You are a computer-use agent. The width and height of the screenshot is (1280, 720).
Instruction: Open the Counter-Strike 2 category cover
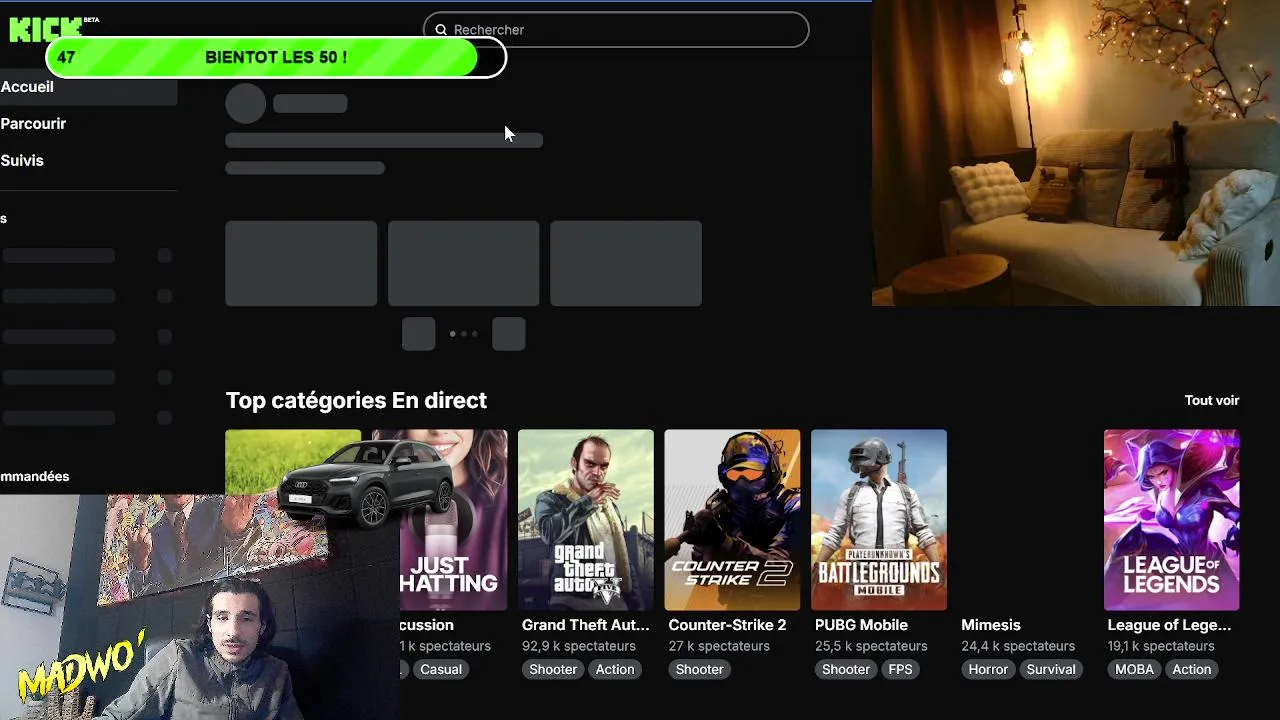732,520
